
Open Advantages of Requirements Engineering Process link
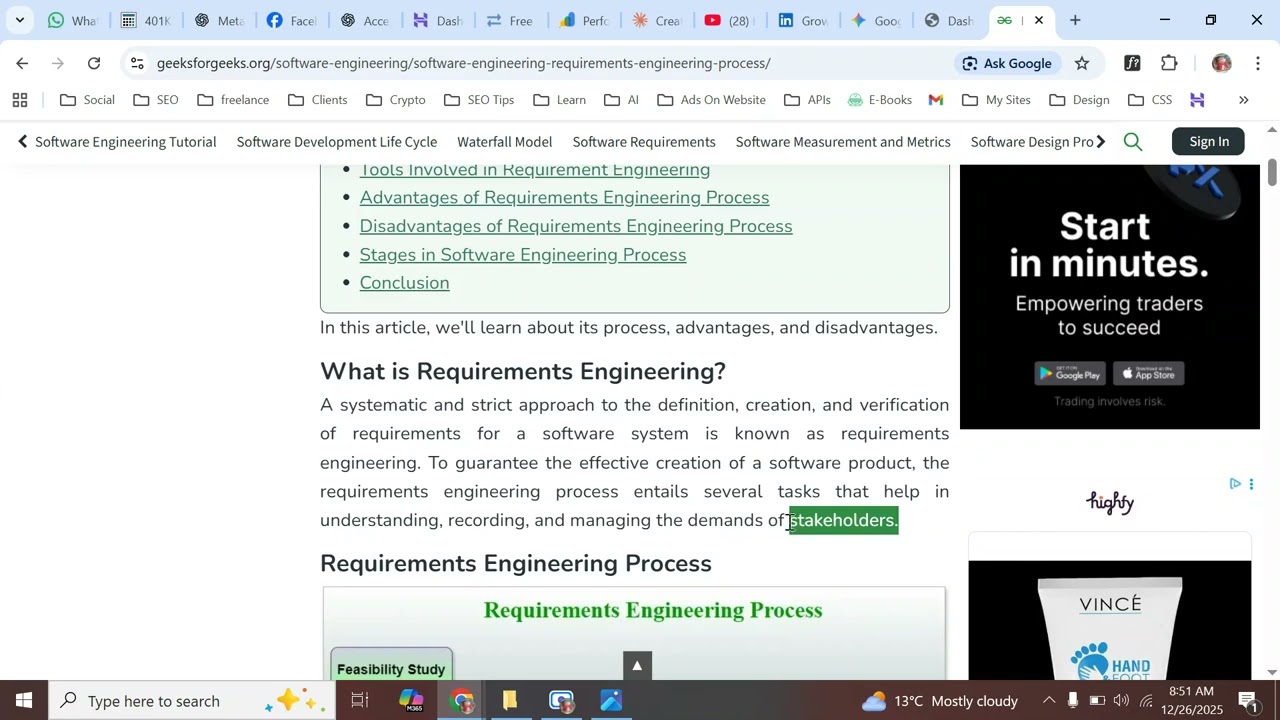[x=564, y=198]
